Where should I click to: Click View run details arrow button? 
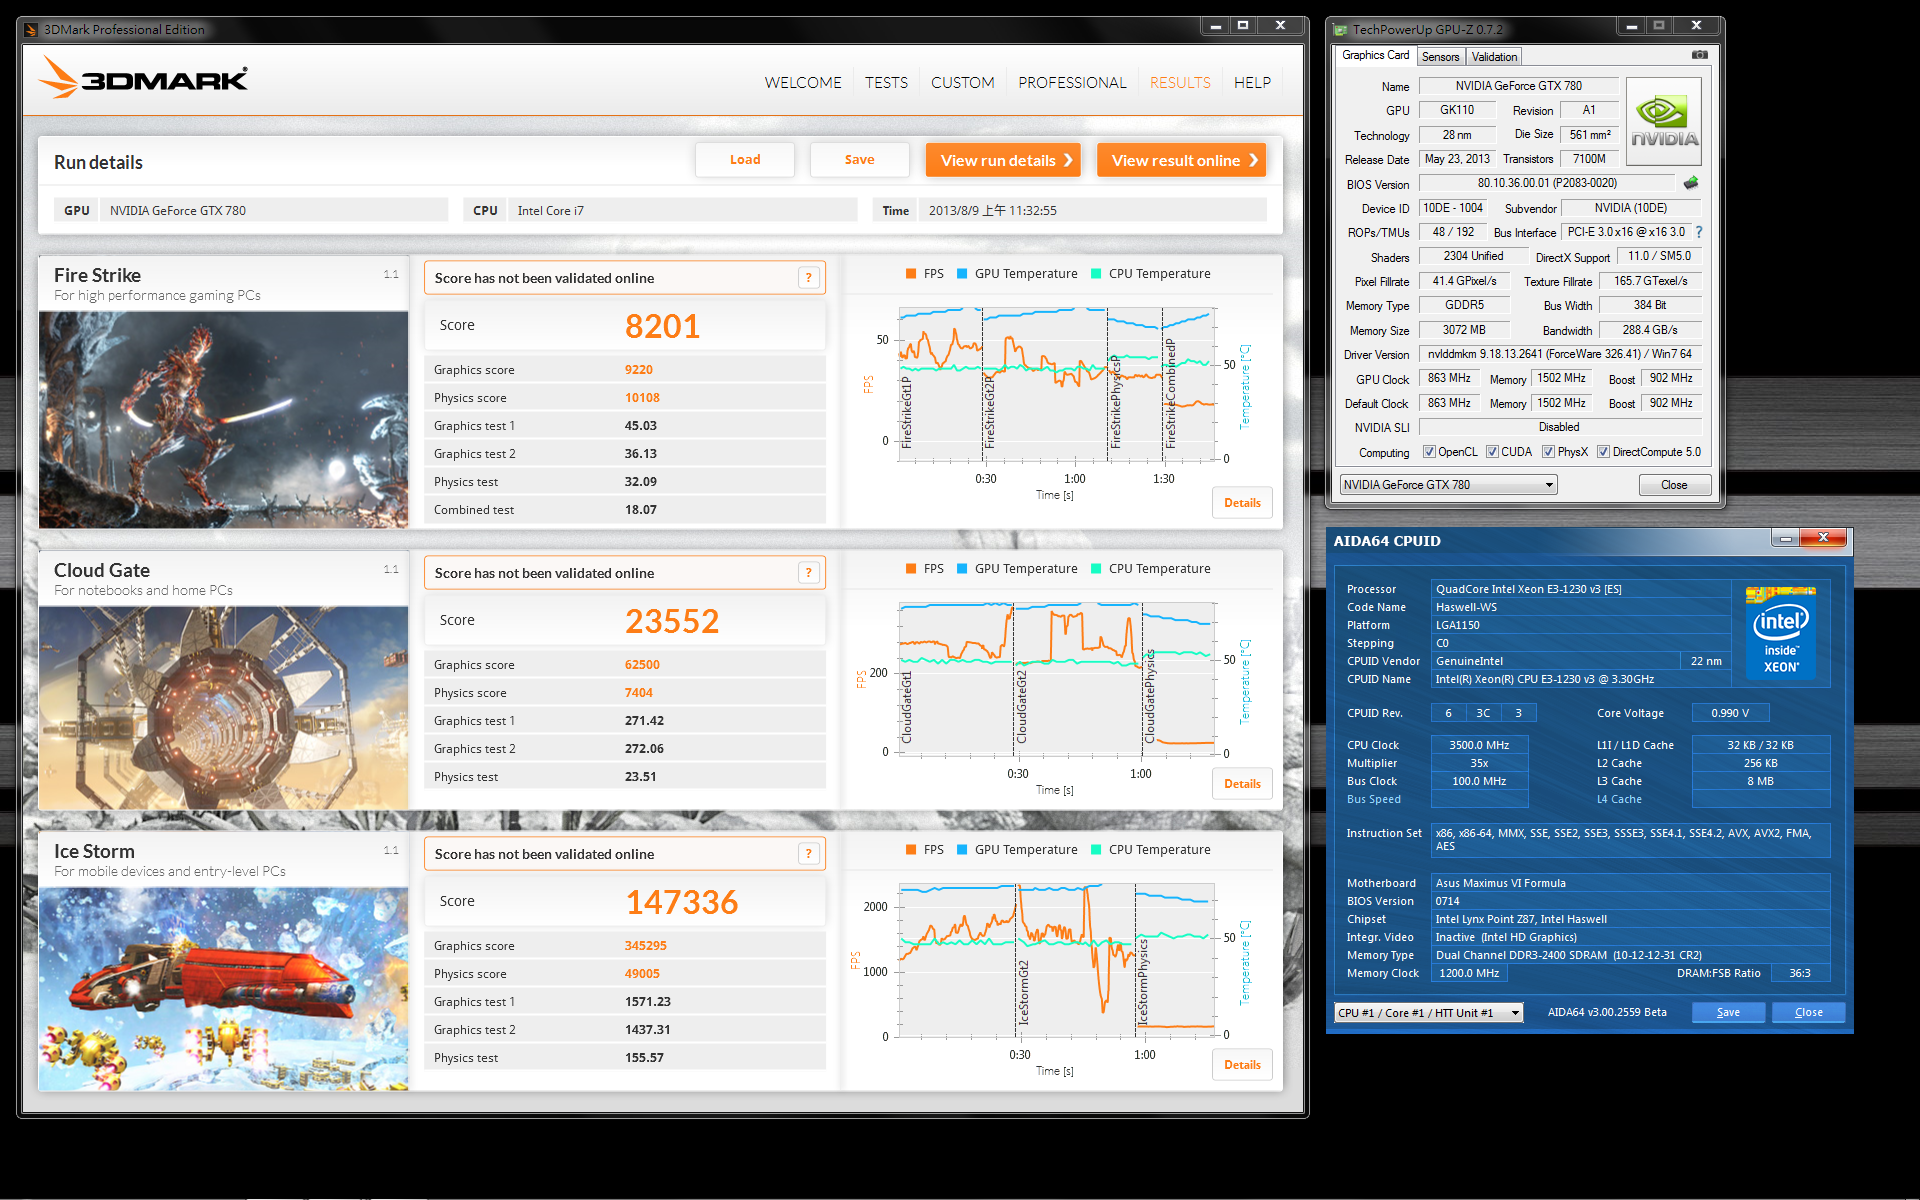pos(1003,160)
